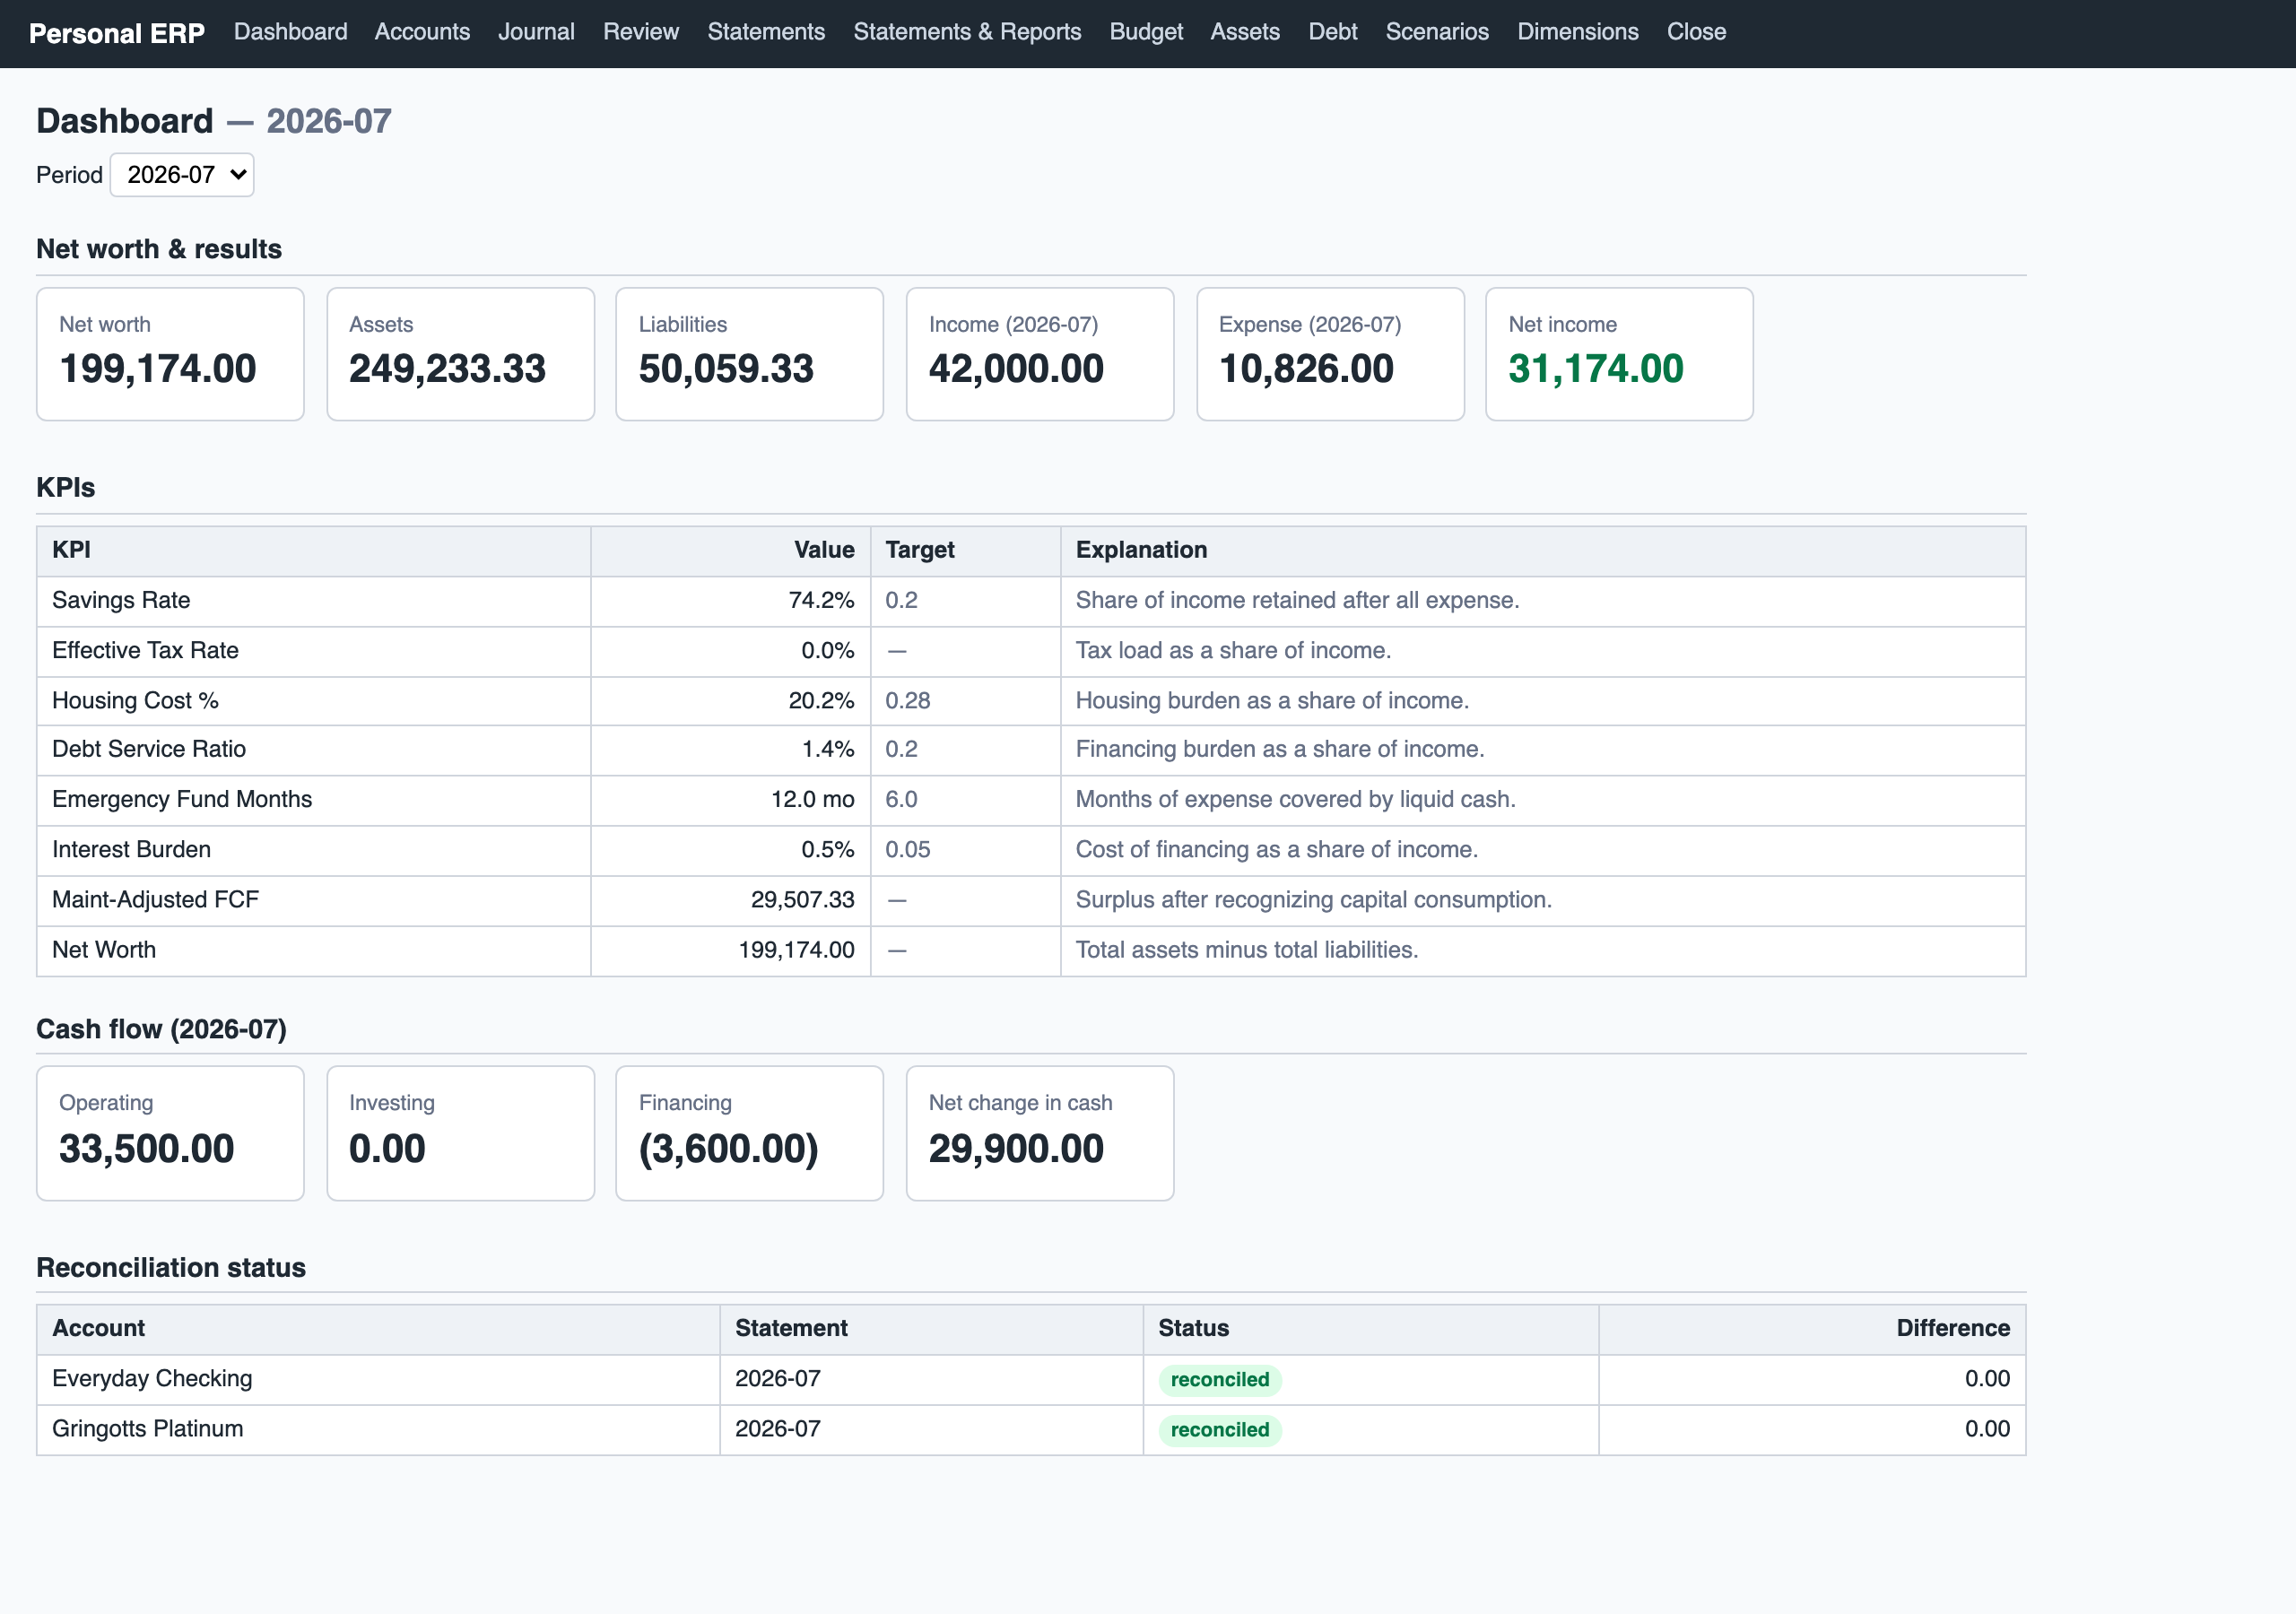2296x1614 pixels.
Task: Select the Effective Tax Rate row label
Action: [145, 651]
